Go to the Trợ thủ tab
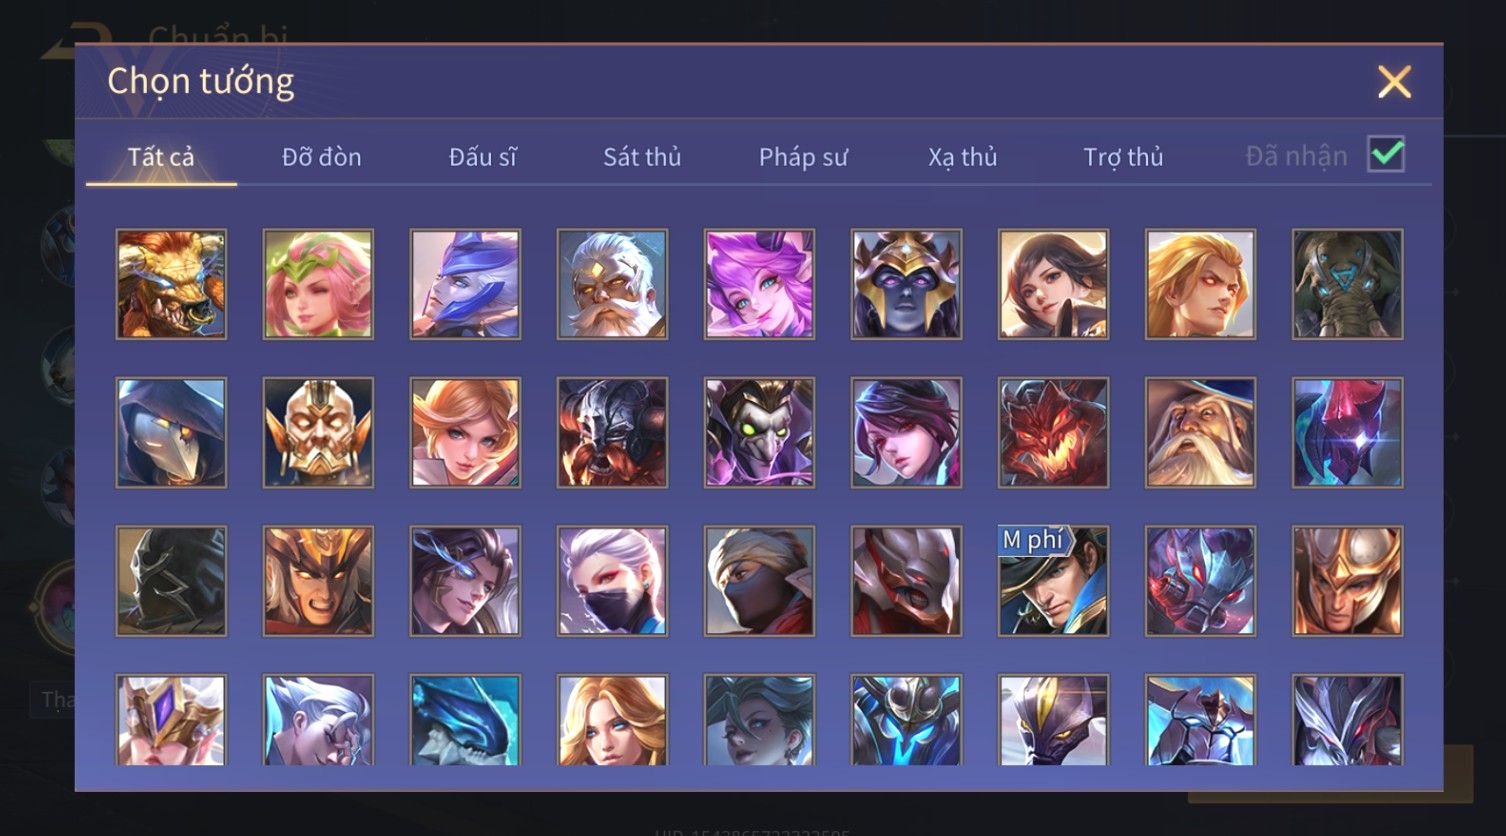 [1123, 157]
